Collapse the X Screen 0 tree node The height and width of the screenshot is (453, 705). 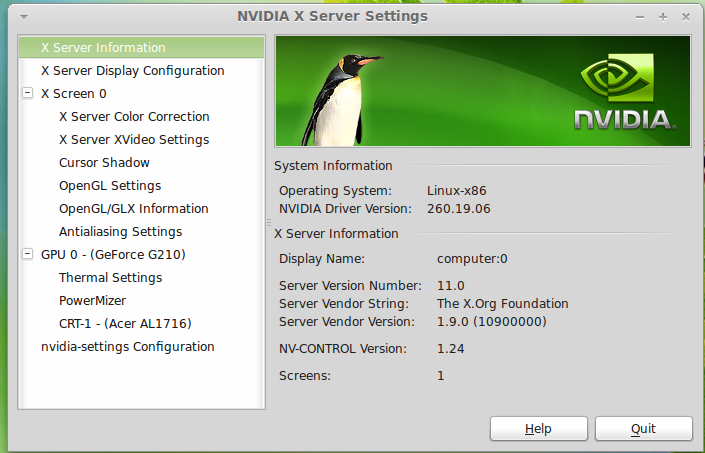27,93
